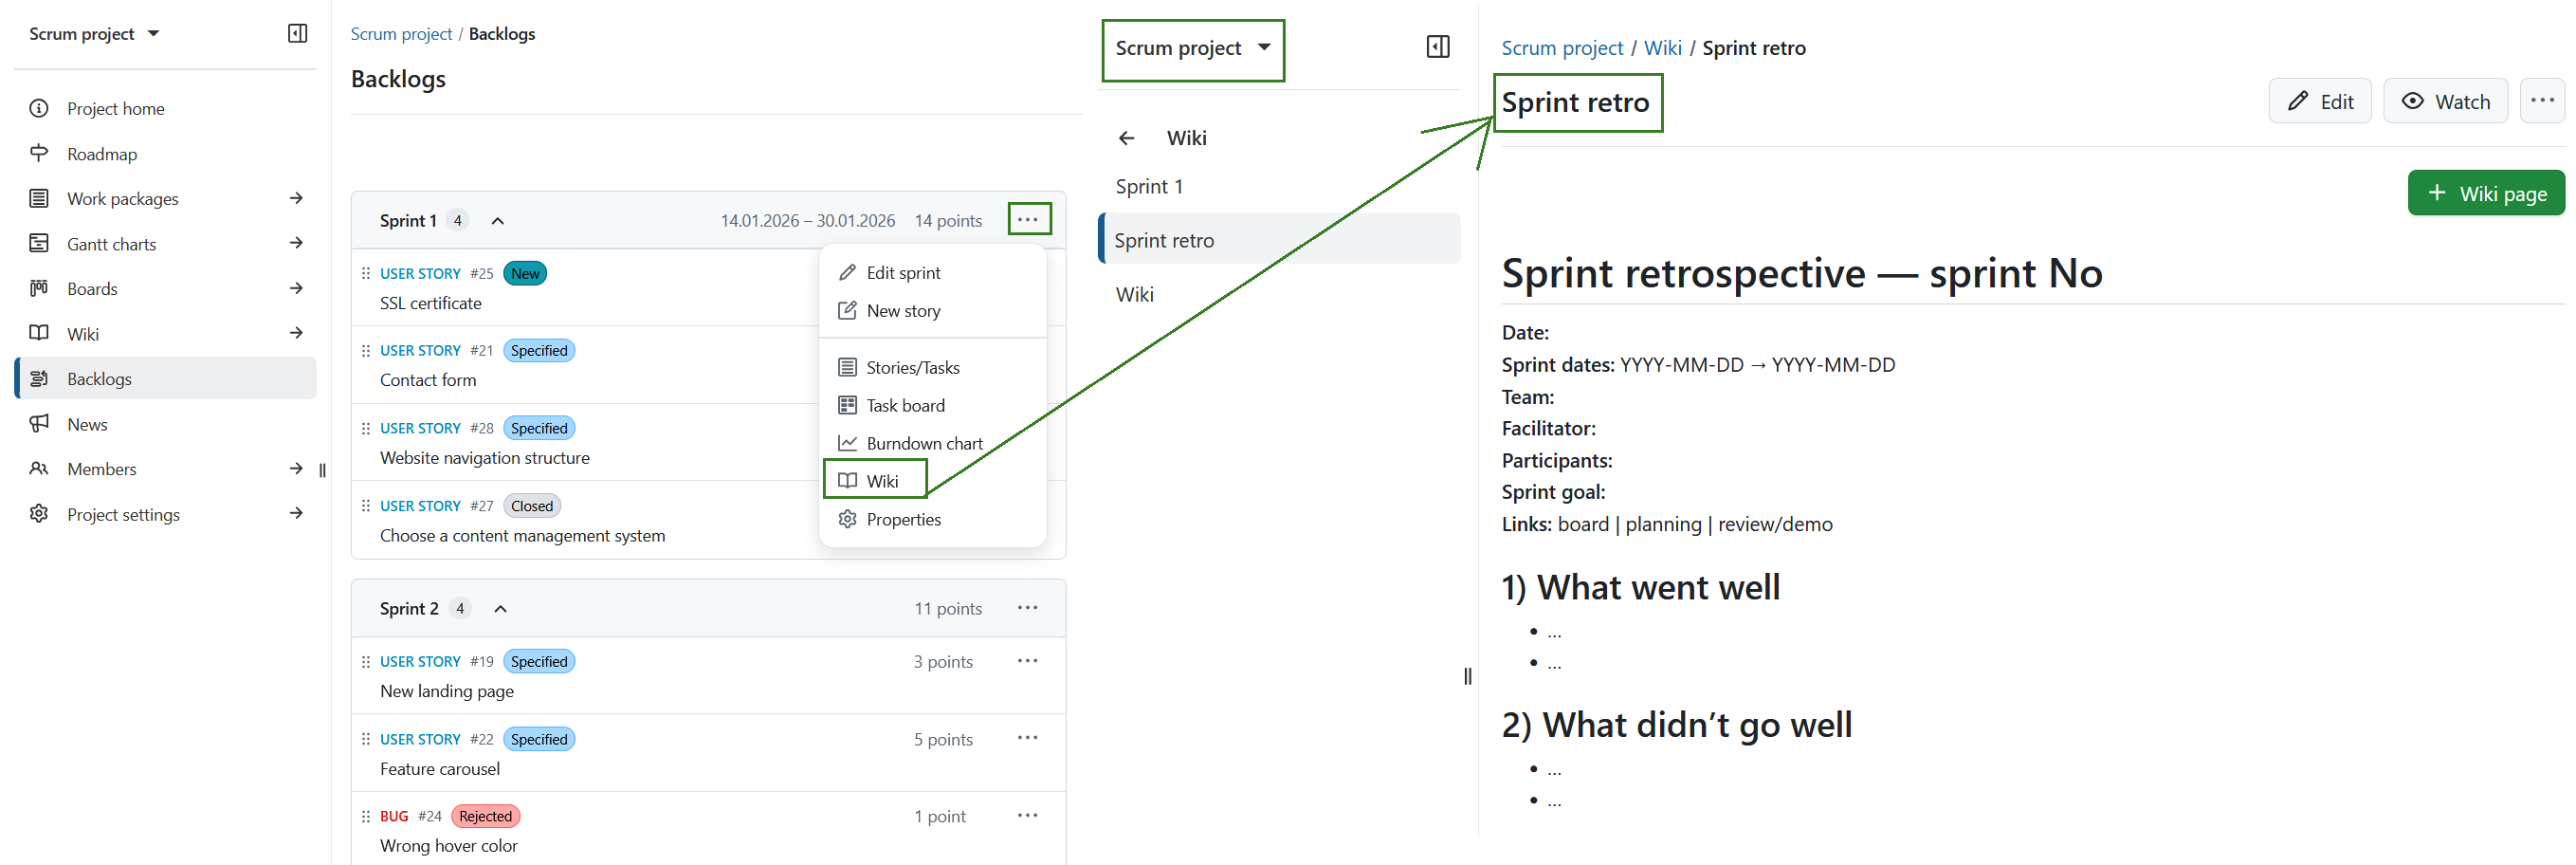
Task: Collapse the Sprint 2 backlog
Action: tap(500, 607)
